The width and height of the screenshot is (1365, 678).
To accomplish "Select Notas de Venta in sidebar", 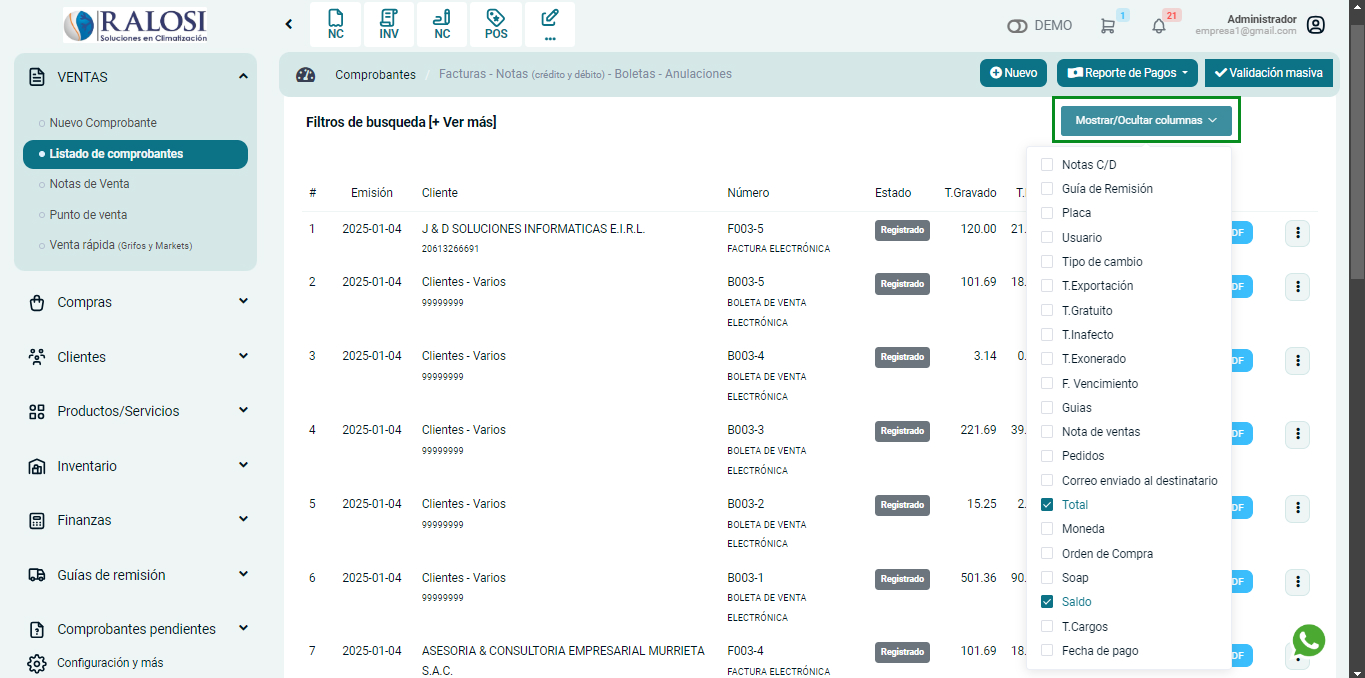I will tap(89, 184).
